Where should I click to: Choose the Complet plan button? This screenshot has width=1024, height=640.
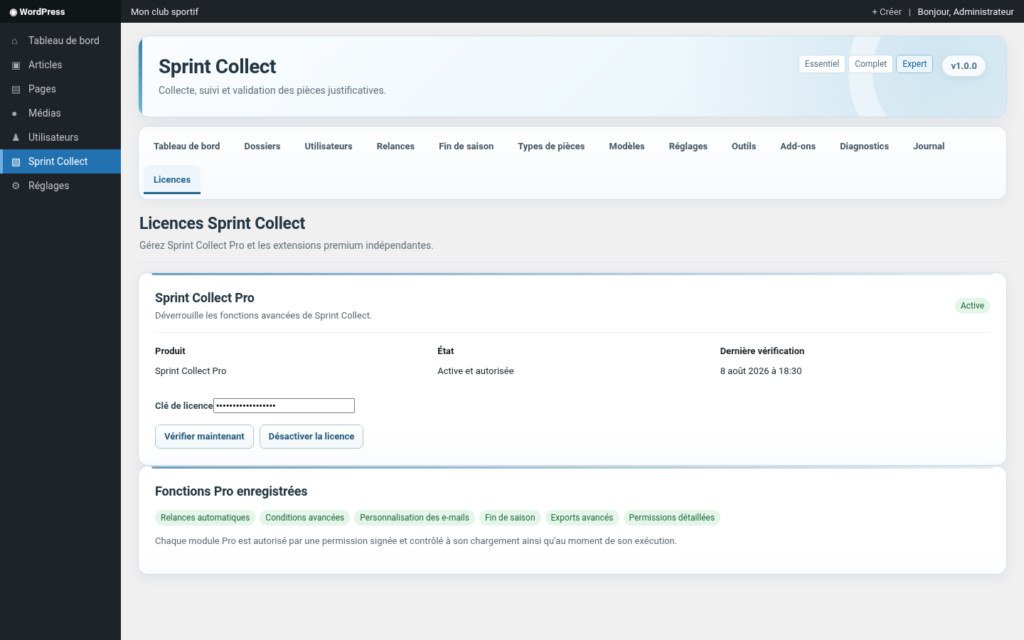point(871,64)
